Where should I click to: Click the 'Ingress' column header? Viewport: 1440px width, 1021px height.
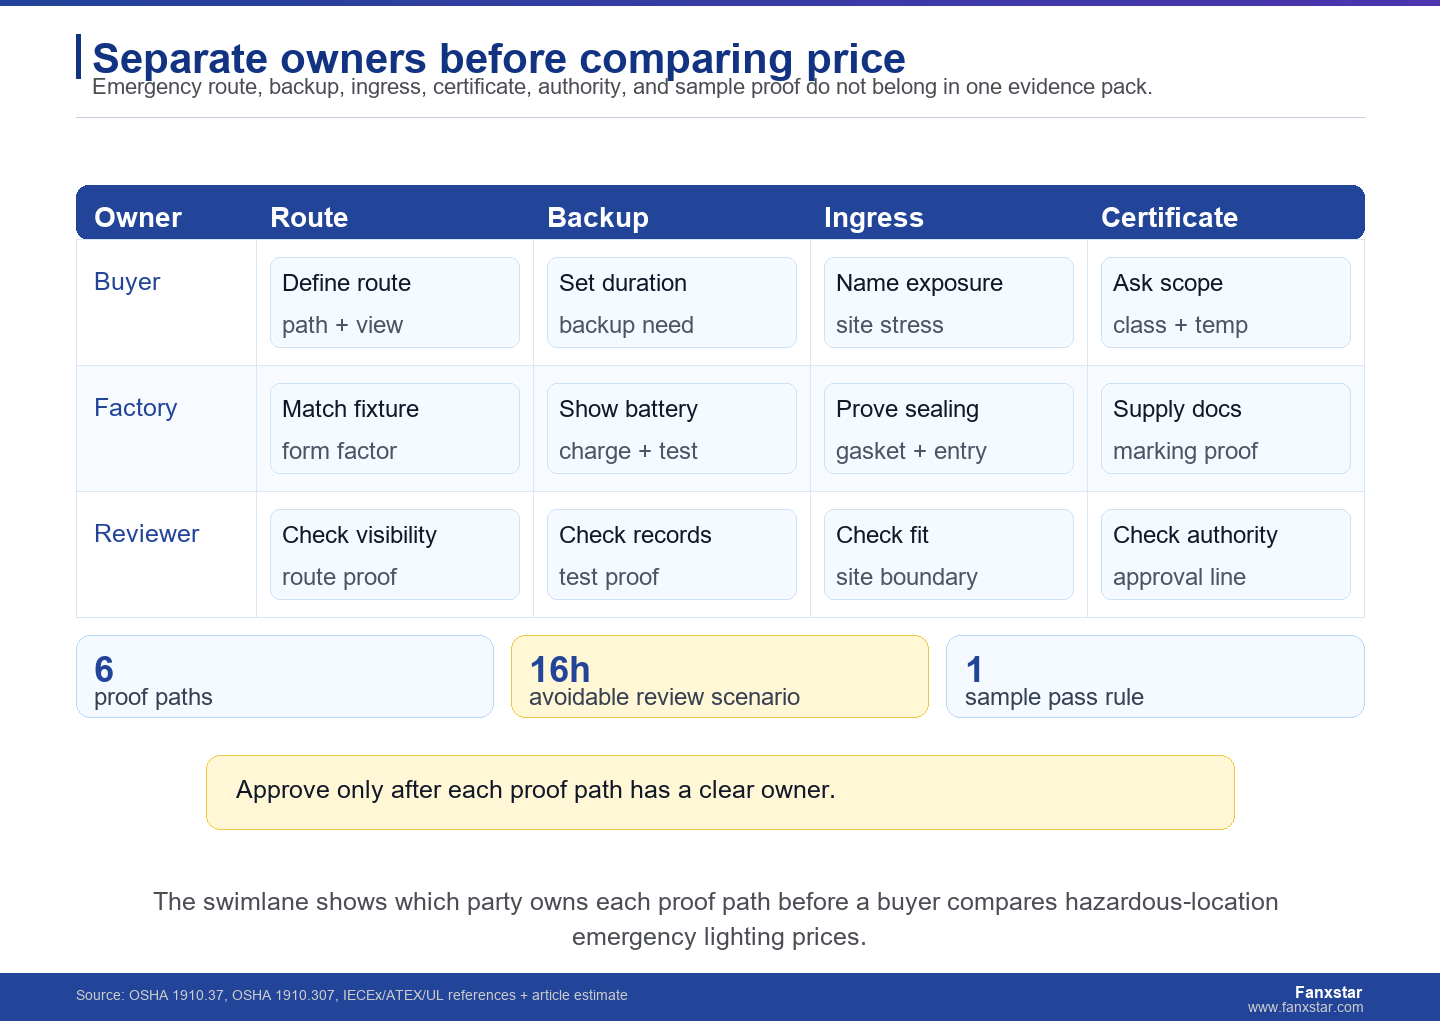[x=874, y=218]
